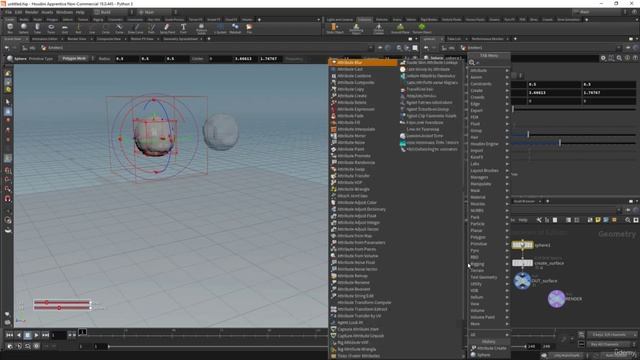The height and width of the screenshot is (360, 640).
Task: Select the OUT_surface null node
Action: pos(522,281)
